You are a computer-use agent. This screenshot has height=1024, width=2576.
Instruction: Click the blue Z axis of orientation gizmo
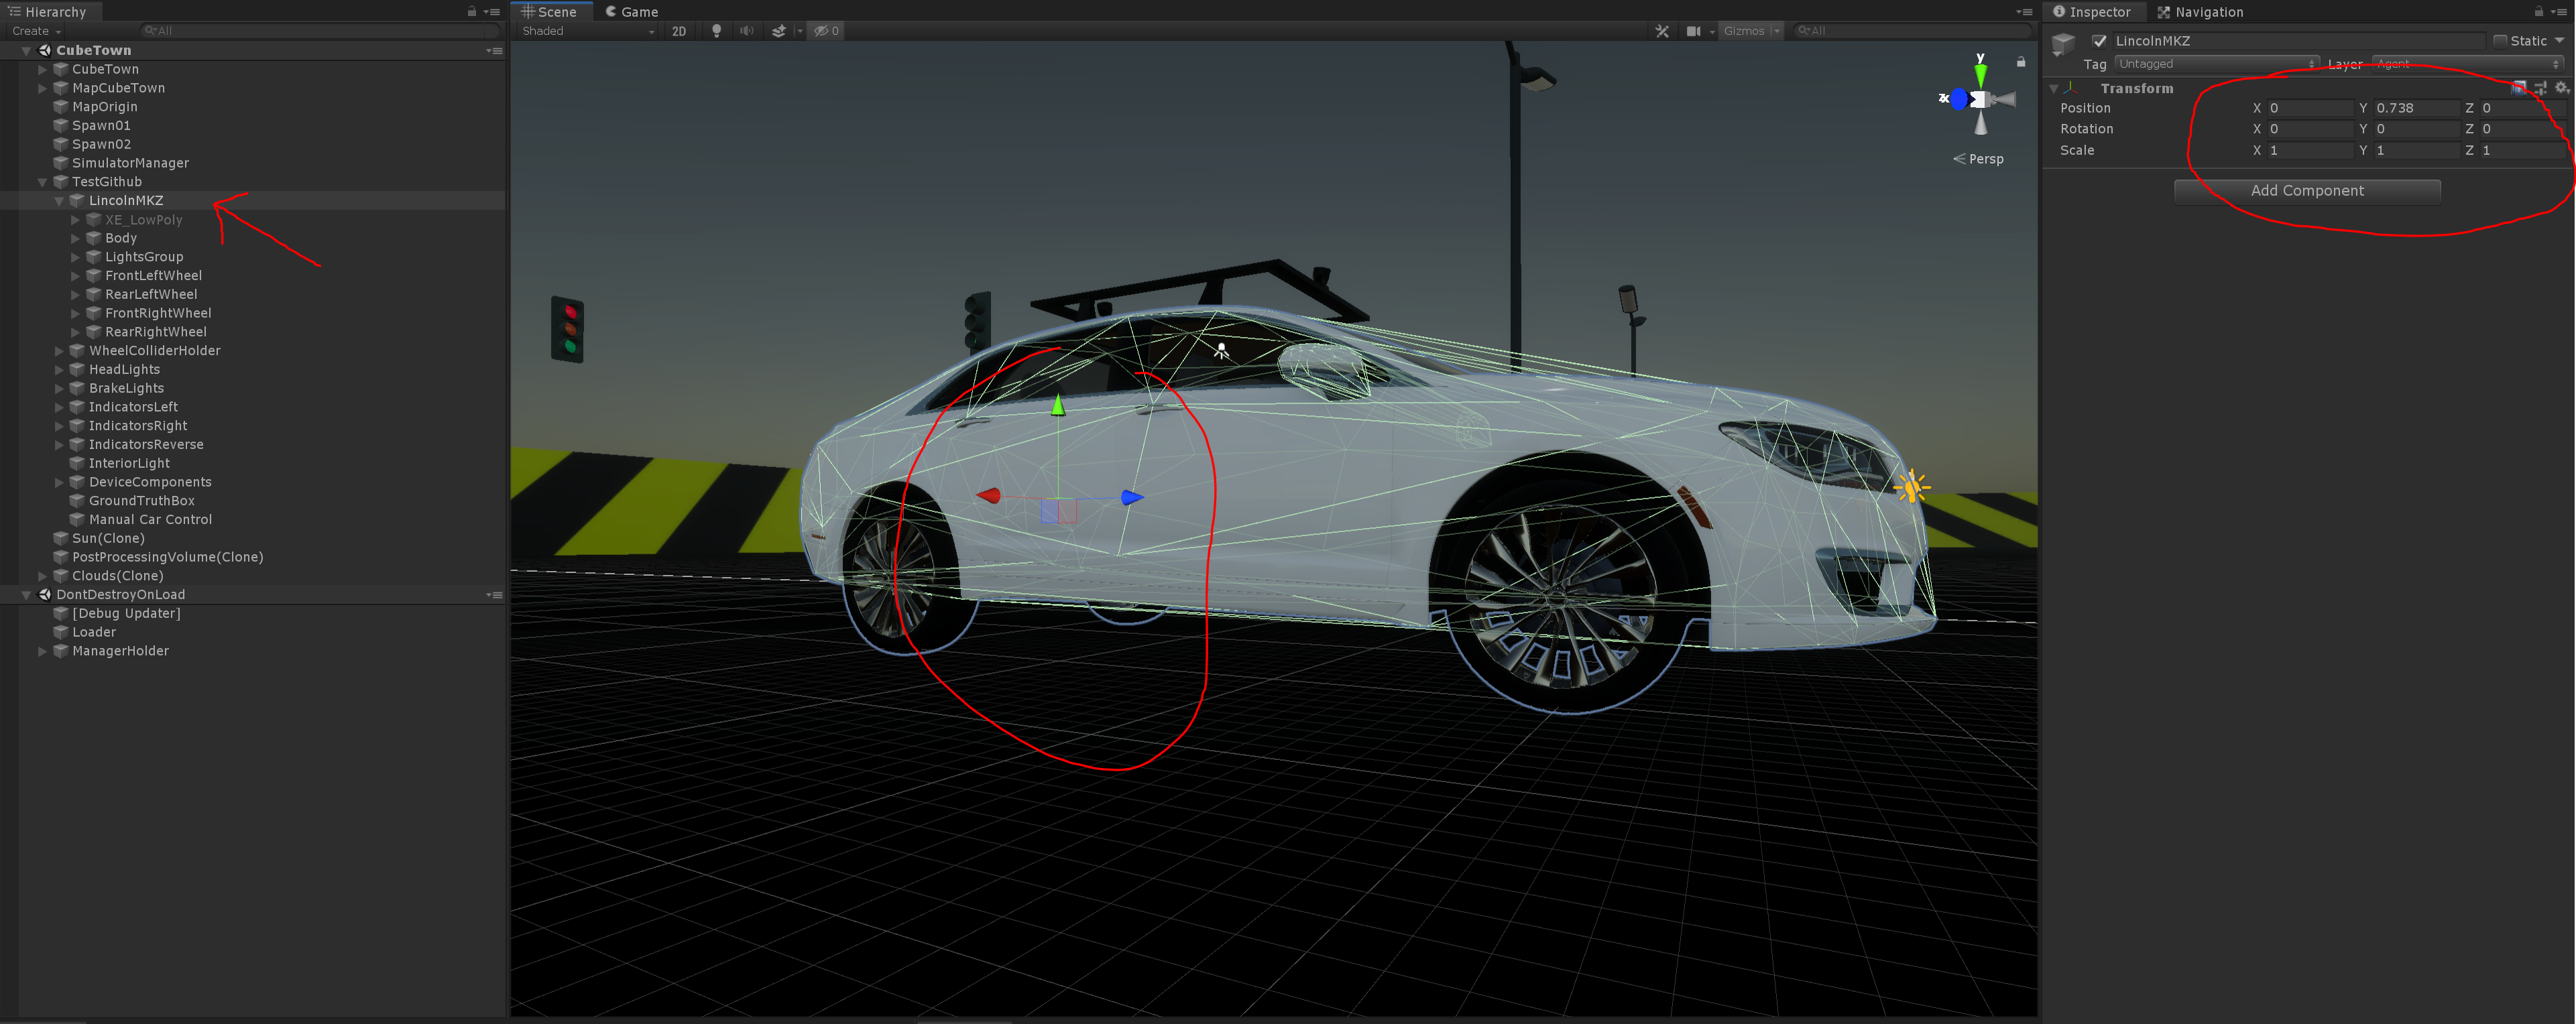1959,99
